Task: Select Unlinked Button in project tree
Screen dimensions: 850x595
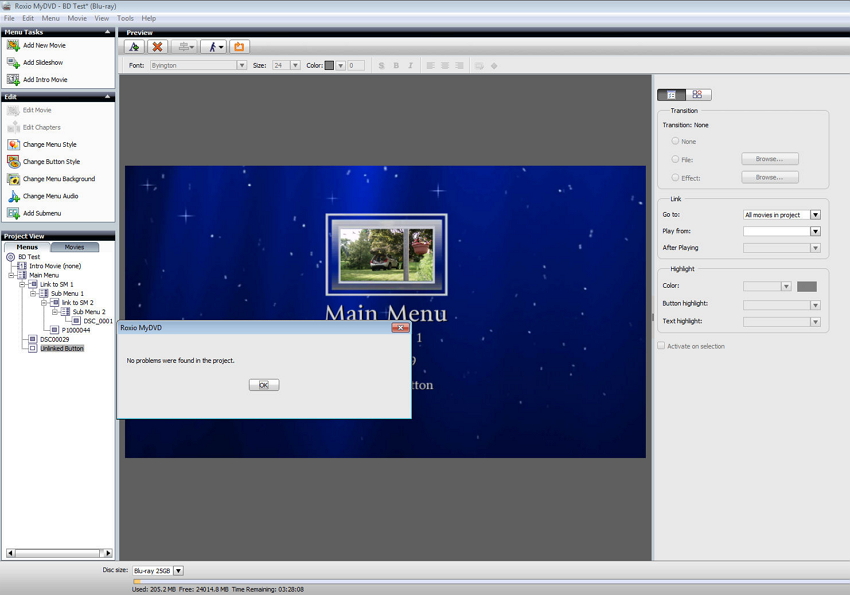Action: [62, 348]
